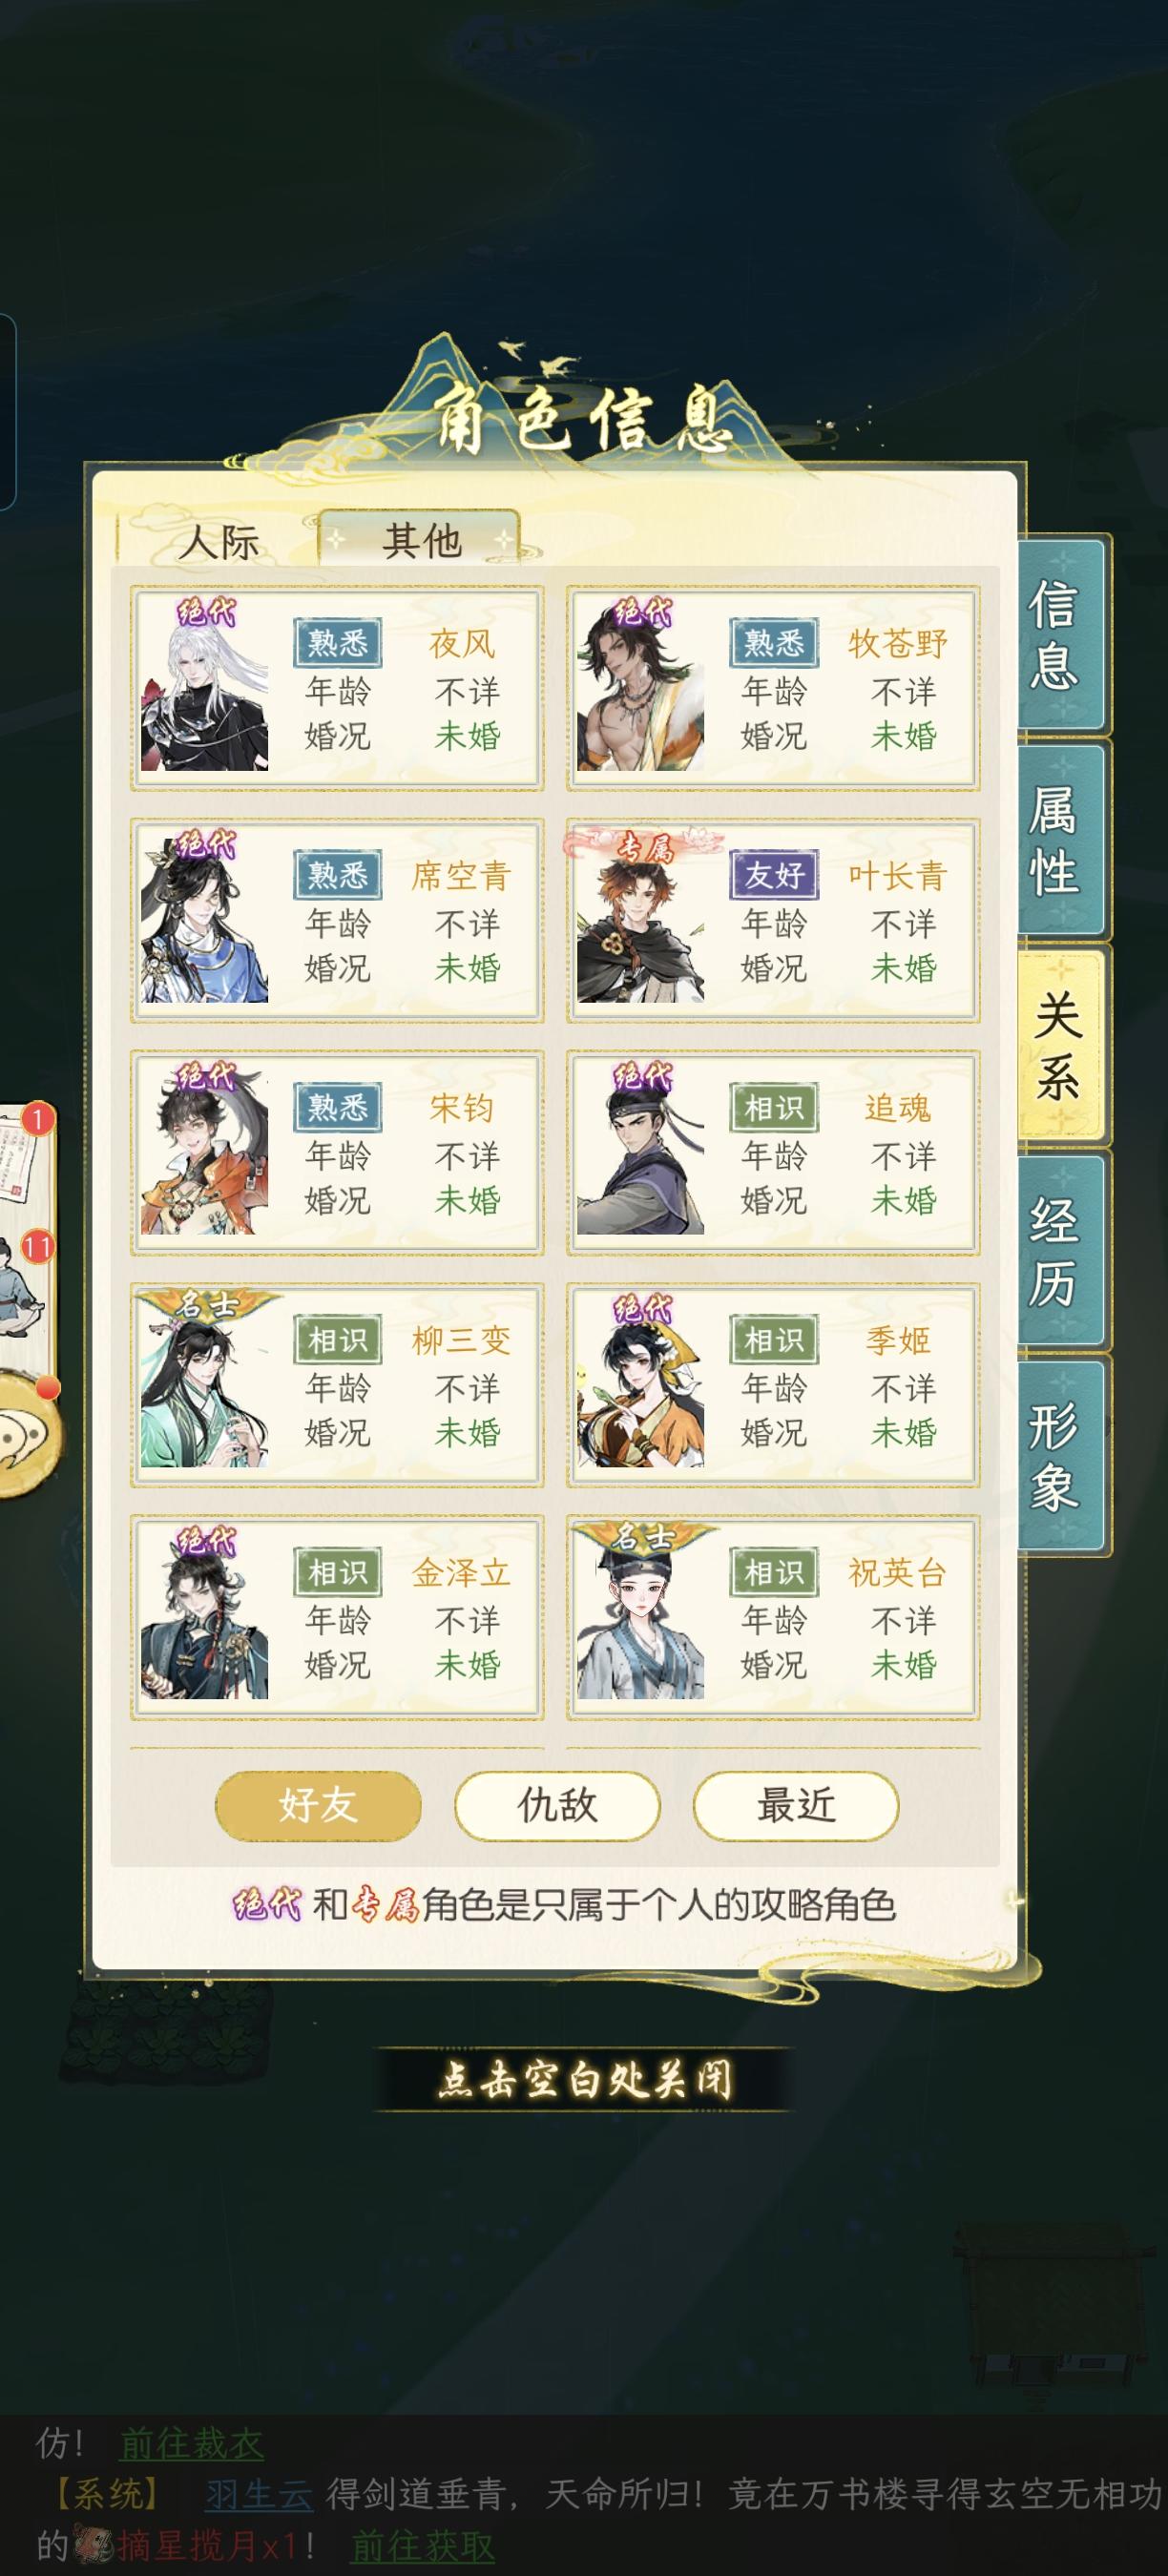Click the 熟悉 relationship badge for 席空青

pos(338,875)
